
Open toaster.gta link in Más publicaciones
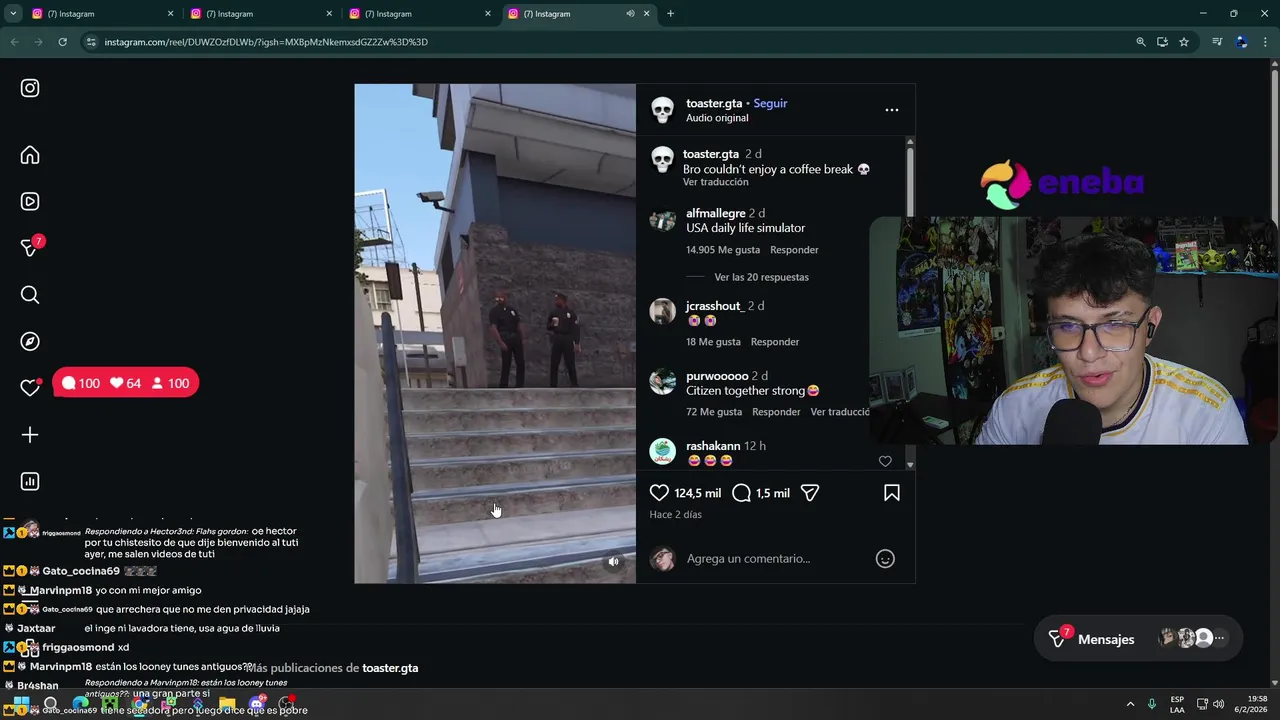[x=390, y=668]
